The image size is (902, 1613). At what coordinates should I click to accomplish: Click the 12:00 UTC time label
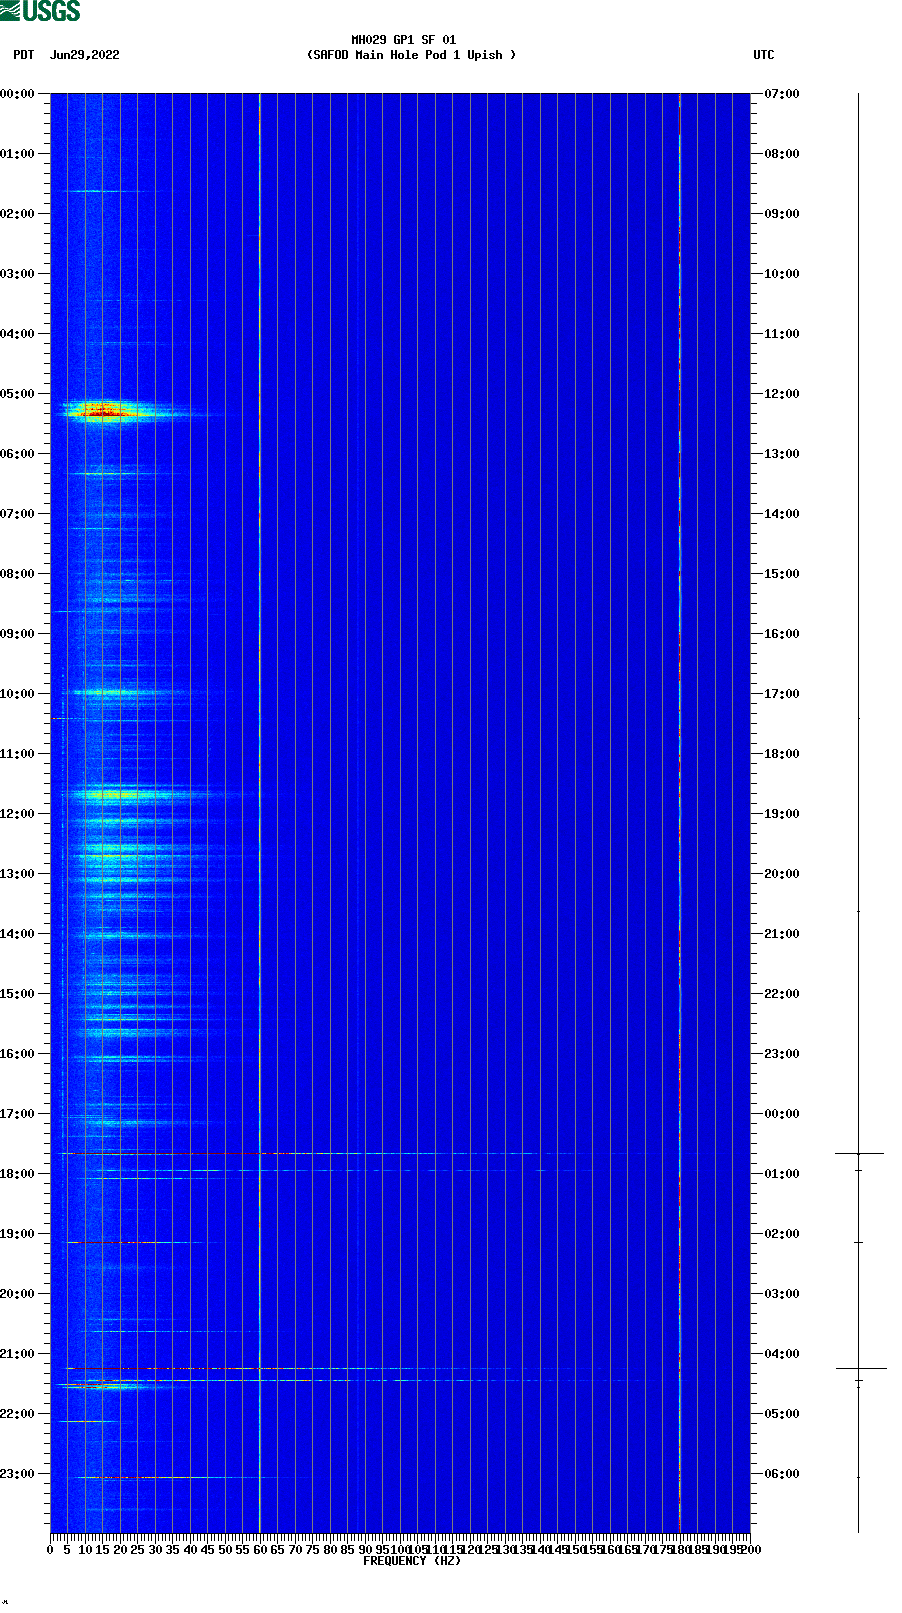coord(781,394)
